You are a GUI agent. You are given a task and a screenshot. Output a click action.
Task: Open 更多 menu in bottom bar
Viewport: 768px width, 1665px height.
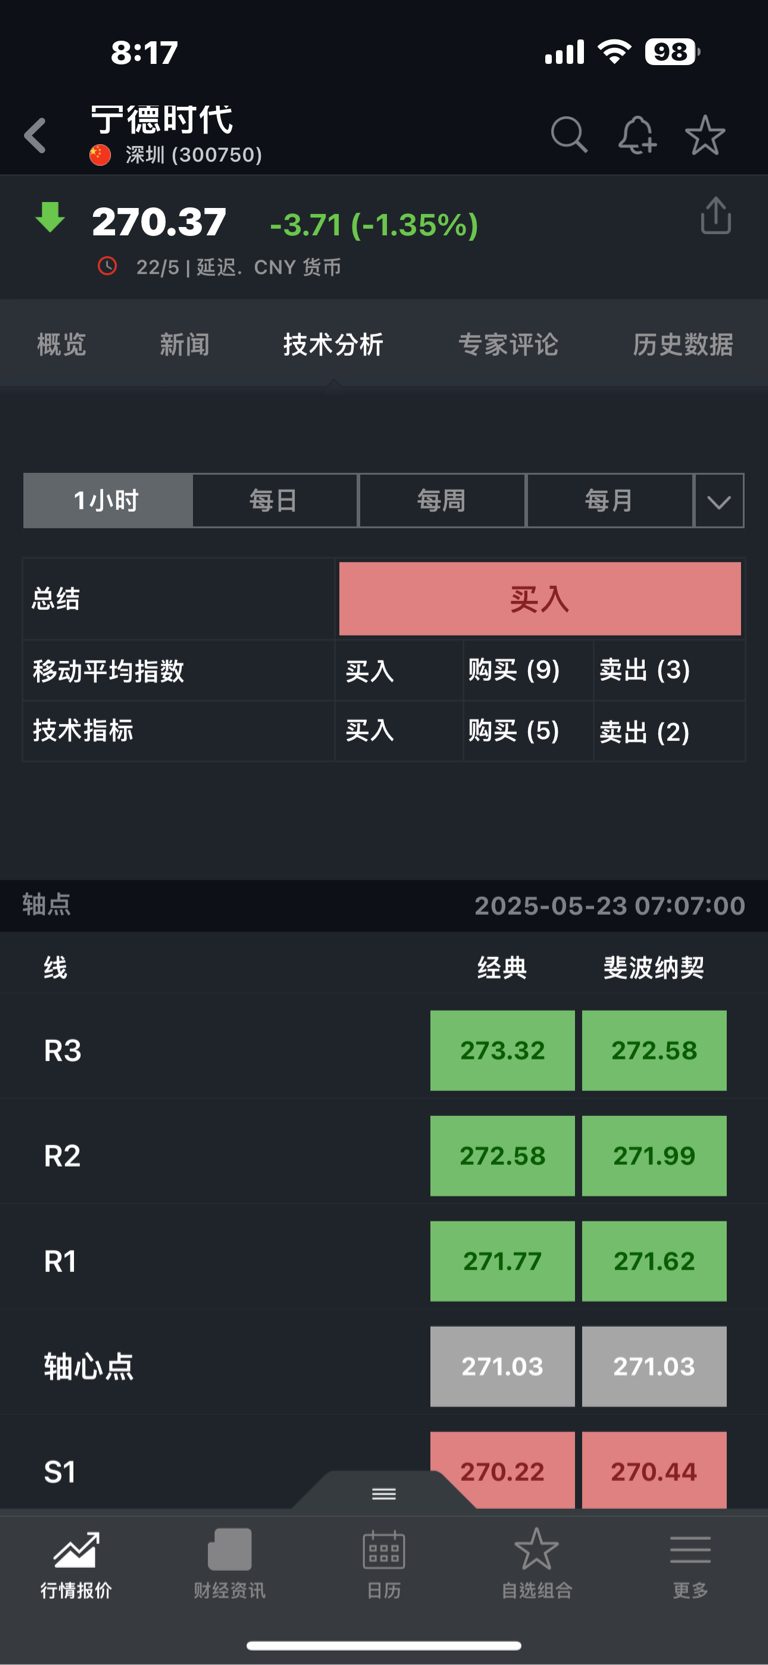pos(691,1564)
